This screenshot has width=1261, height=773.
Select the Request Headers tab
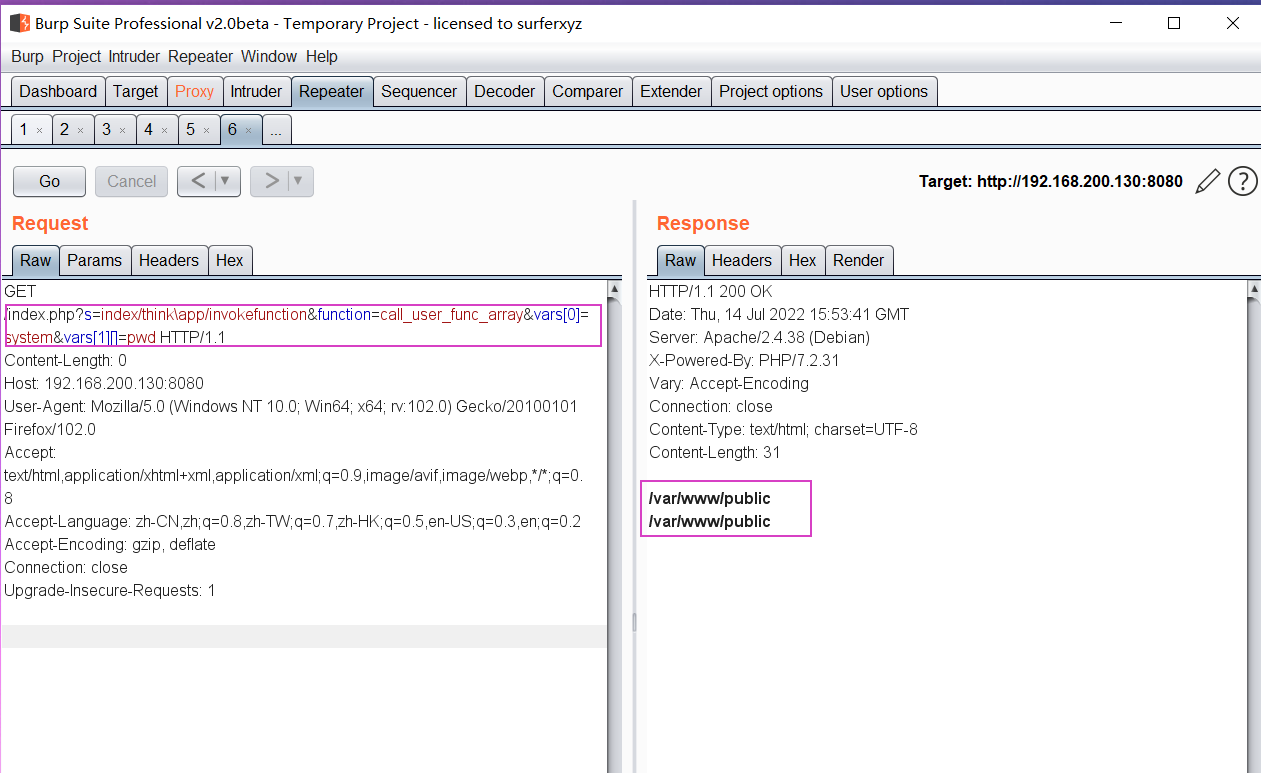pos(169,260)
